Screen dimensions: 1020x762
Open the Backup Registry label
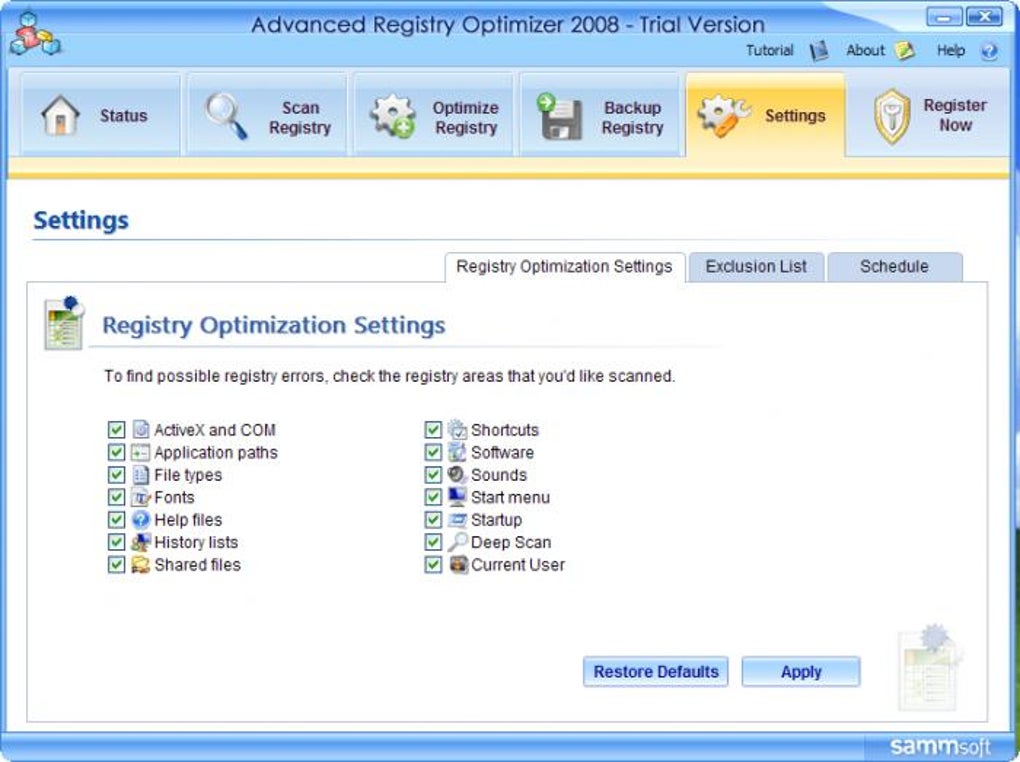632,118
